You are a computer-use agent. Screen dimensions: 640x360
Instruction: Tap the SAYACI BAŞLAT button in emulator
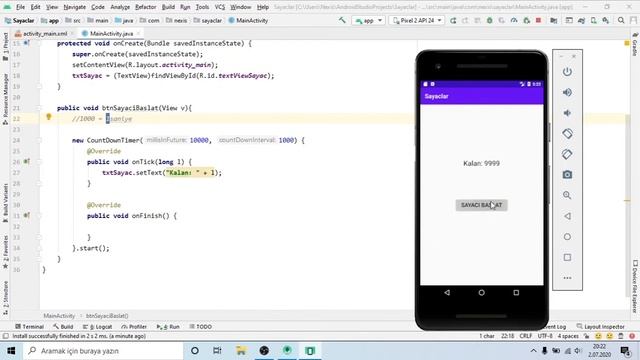(482, 205)
